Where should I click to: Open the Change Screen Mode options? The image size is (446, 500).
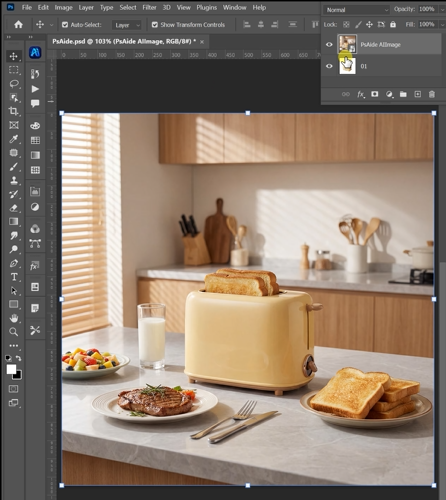coord(14,403)
